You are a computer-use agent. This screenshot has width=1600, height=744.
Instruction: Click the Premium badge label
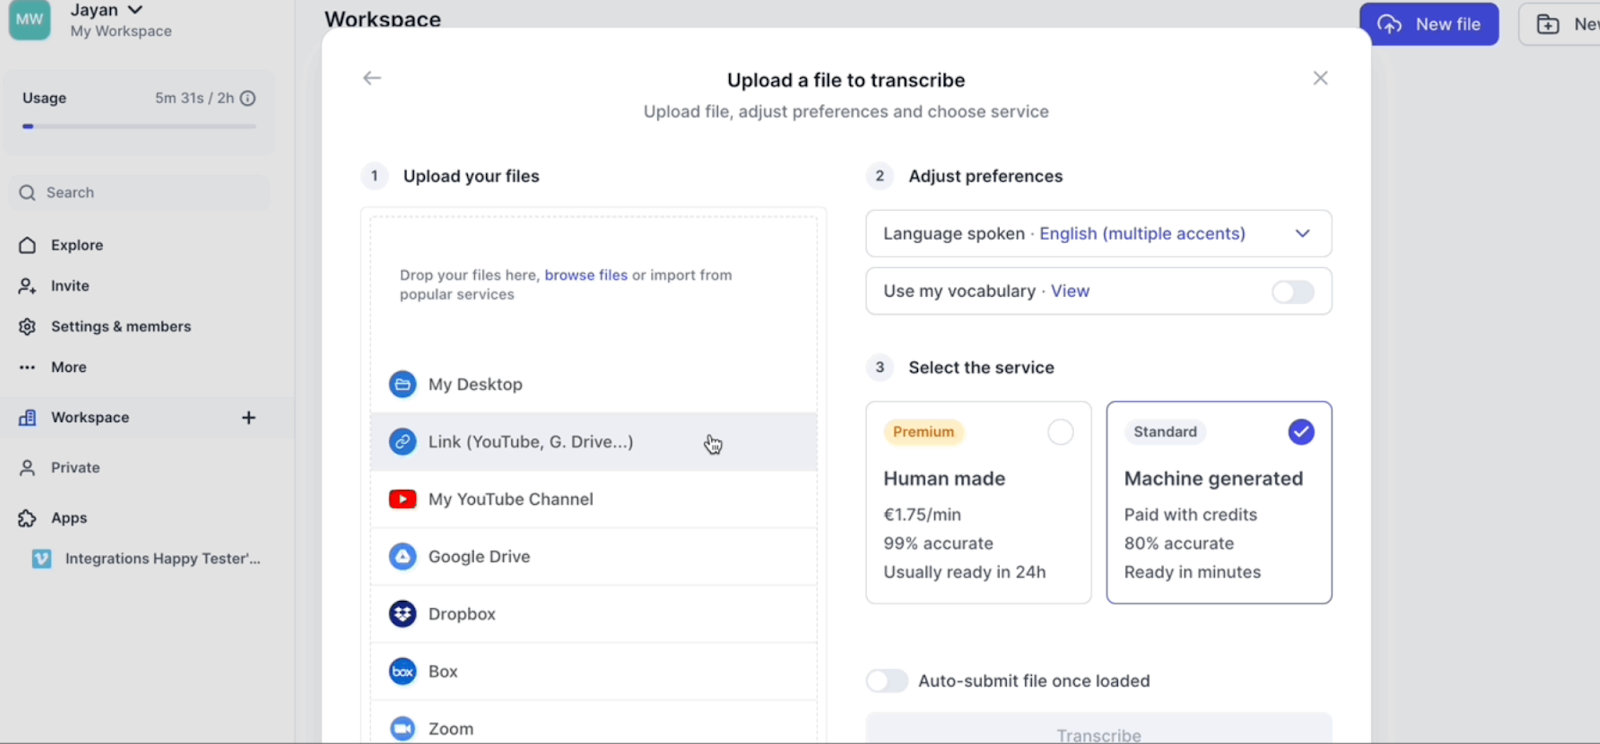pos(924,432)
